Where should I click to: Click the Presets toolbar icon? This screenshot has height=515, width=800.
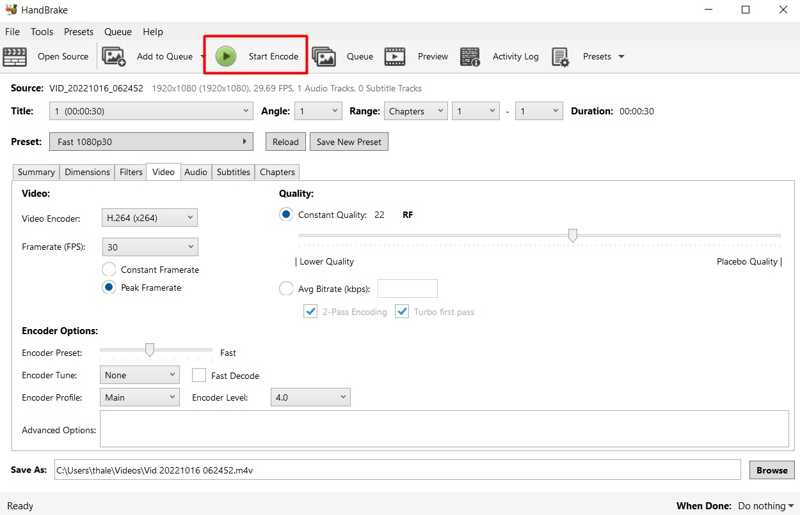click(x=560, y=57)
